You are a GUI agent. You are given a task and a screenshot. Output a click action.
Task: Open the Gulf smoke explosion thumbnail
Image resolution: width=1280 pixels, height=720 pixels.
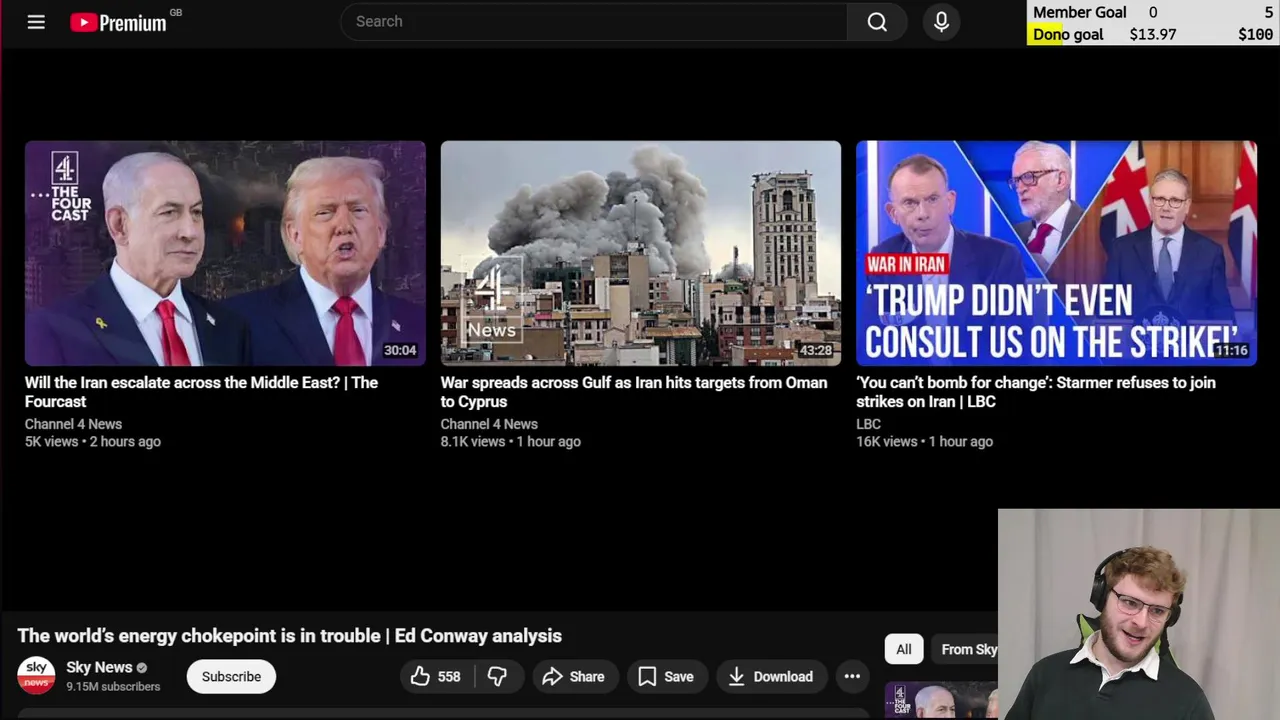tap(641, 253)
